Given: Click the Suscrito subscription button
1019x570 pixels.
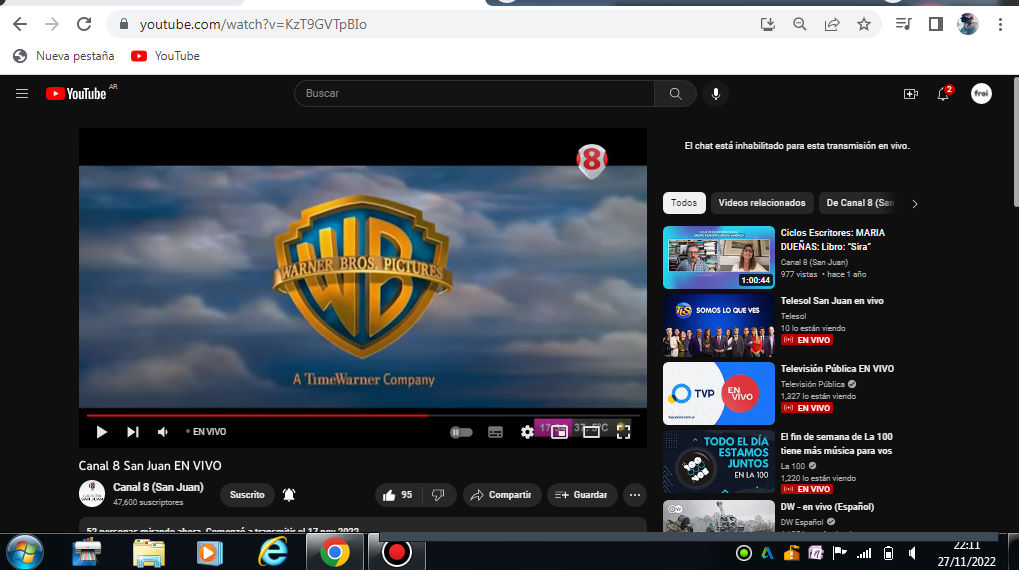Looking at the screenshot, I should point(247,495).
